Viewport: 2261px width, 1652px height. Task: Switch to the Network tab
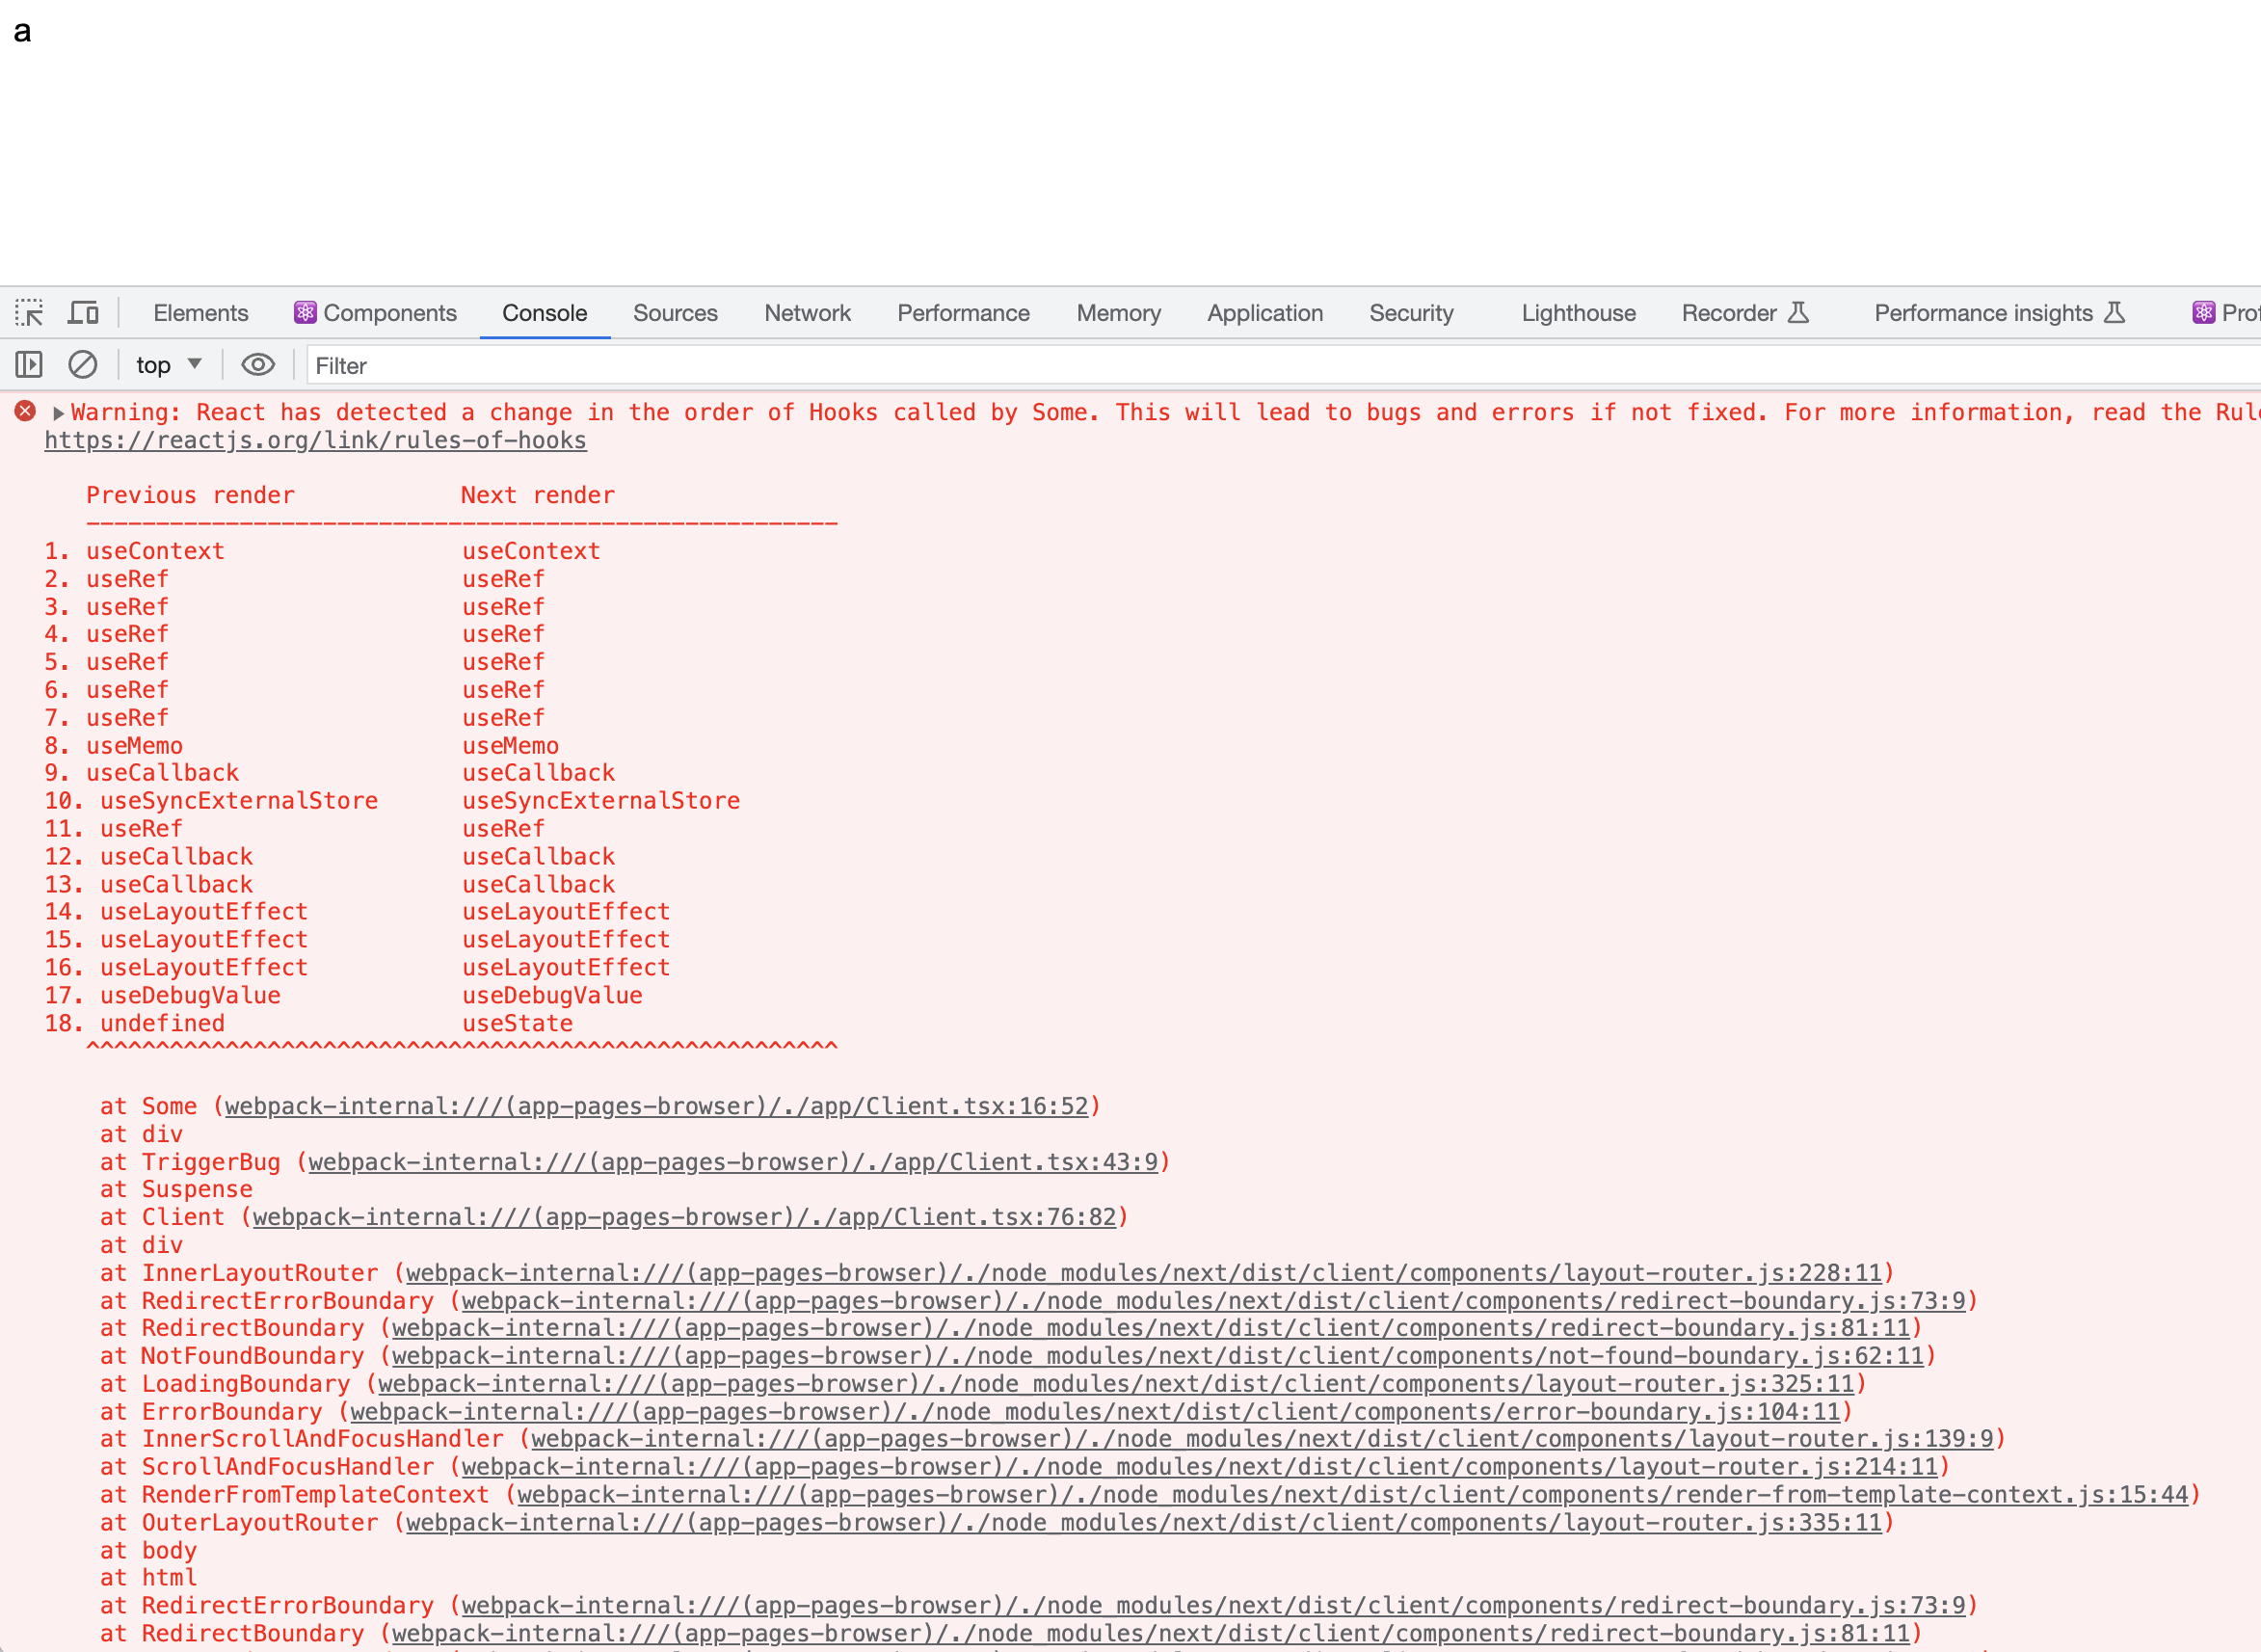[807, 312]
